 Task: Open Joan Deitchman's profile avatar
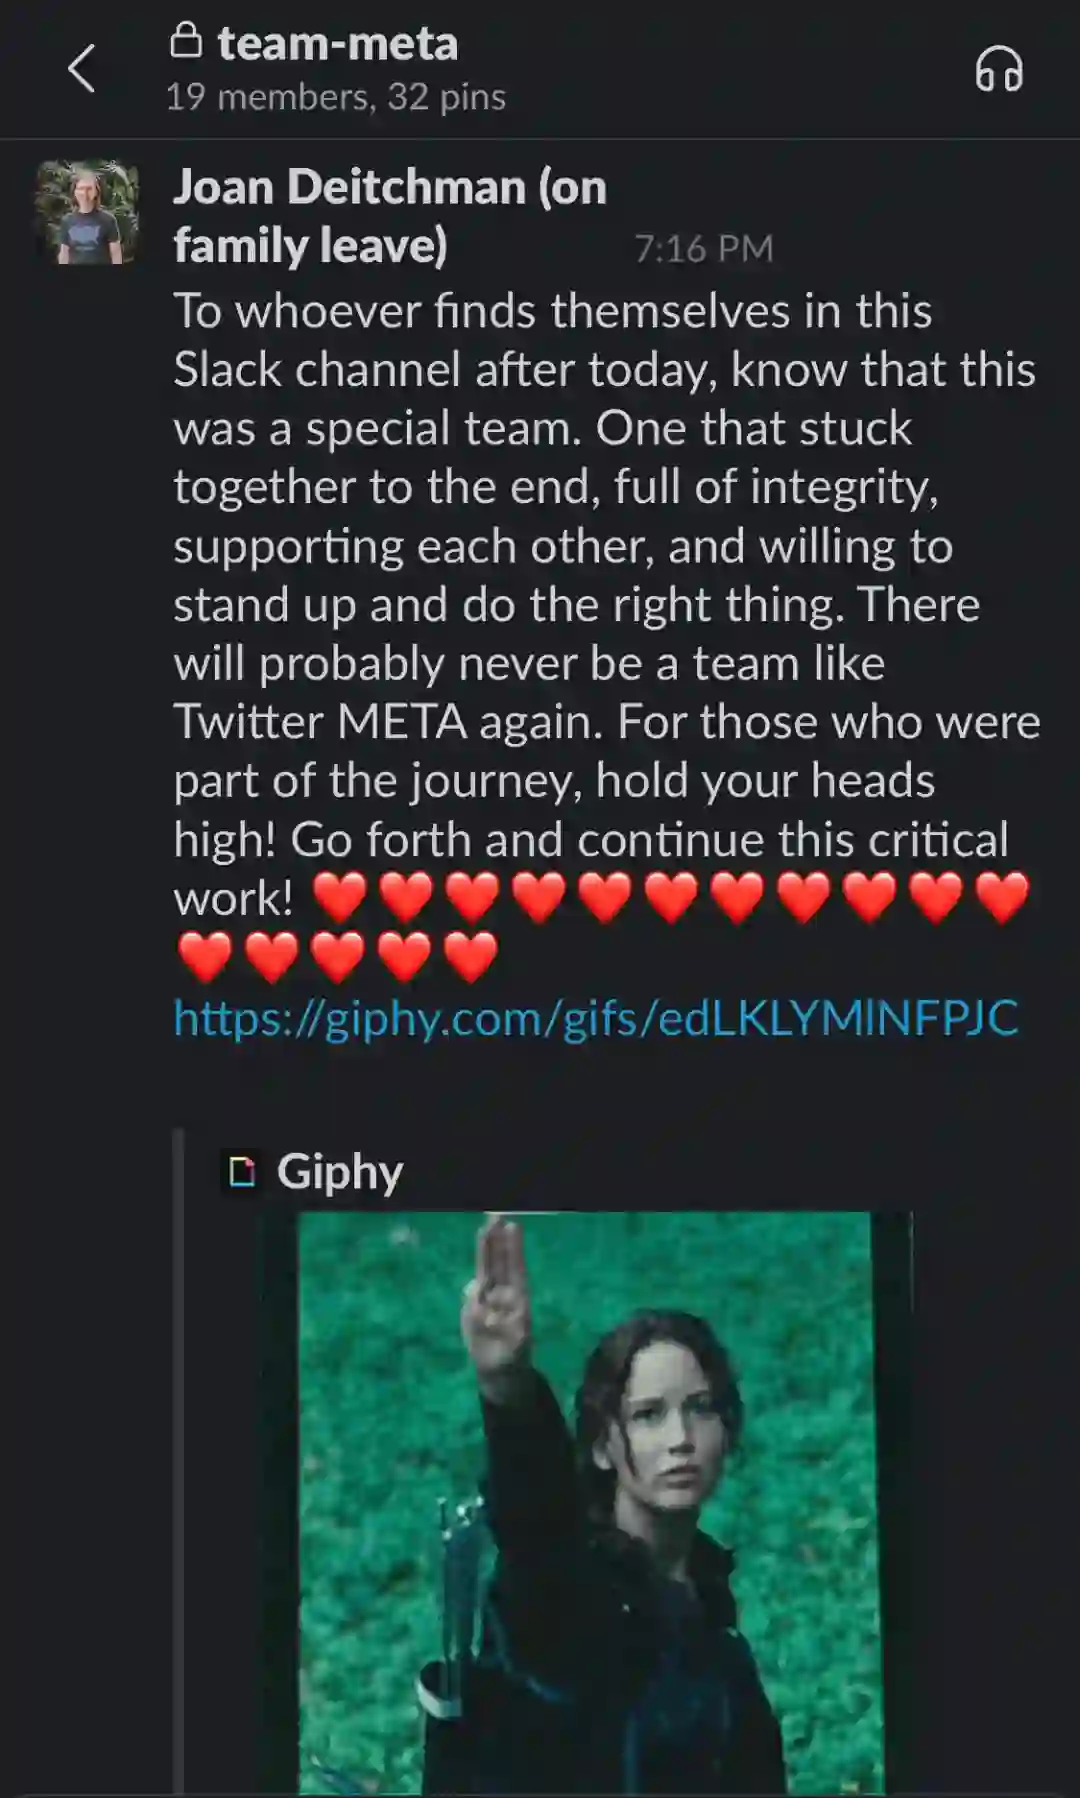tap(88, 213)
